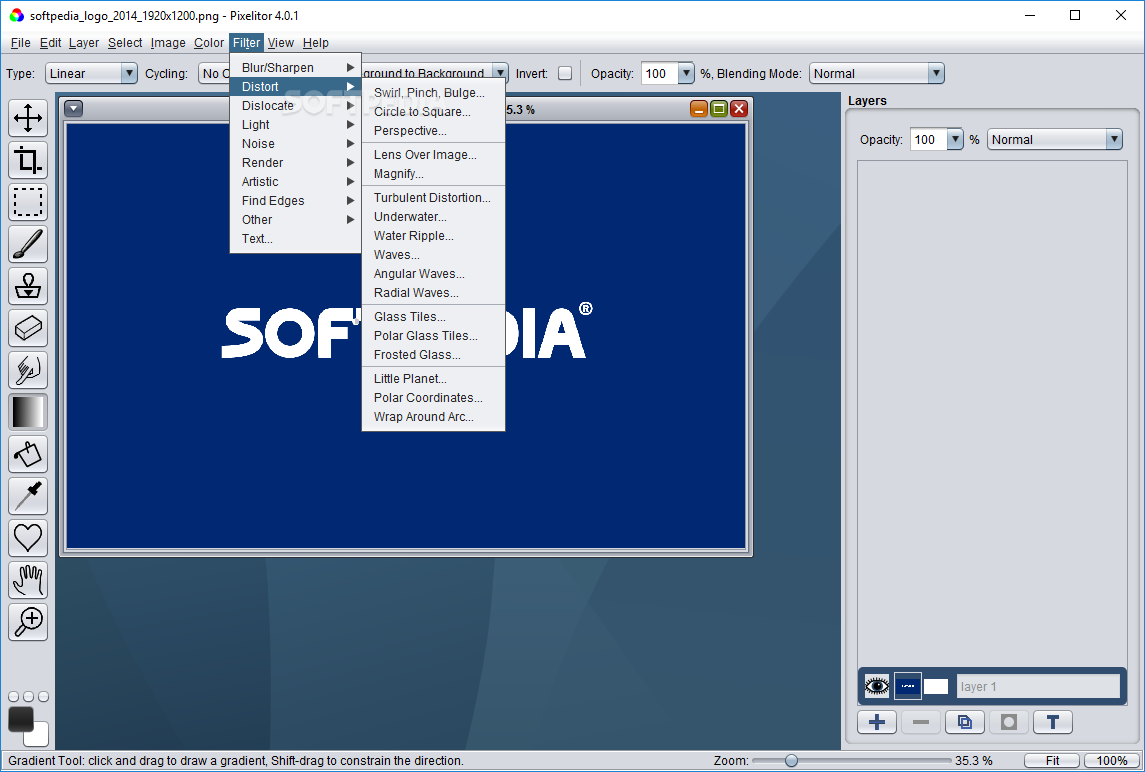The height and width of the screenshot is (772, 1145).
Task: Open the Layers panel Opacity dropdown
Action: click(955, 140)
